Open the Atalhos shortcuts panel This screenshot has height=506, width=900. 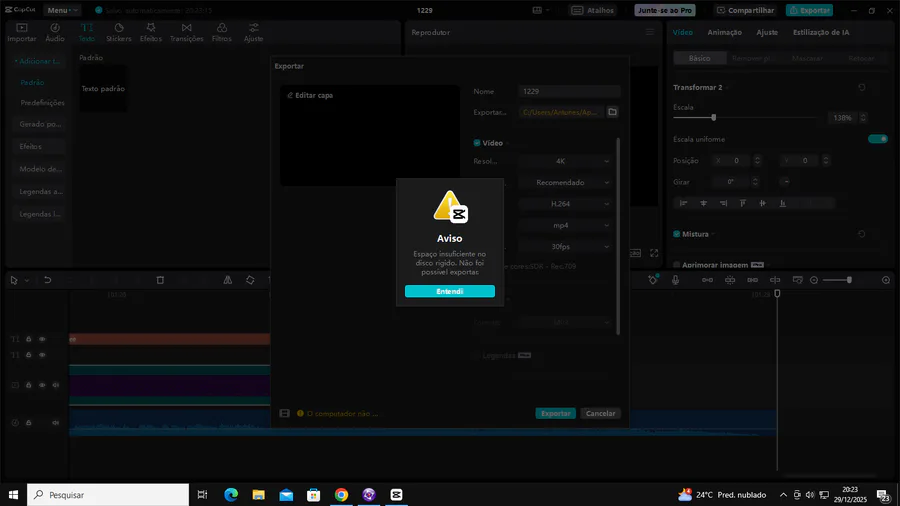[593, 10]
